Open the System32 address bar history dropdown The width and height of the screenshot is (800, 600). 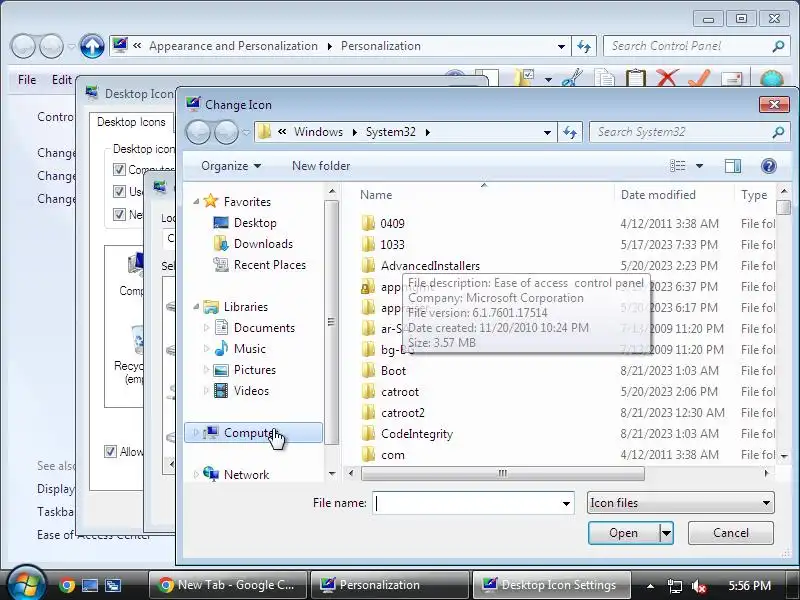point(547,133)
